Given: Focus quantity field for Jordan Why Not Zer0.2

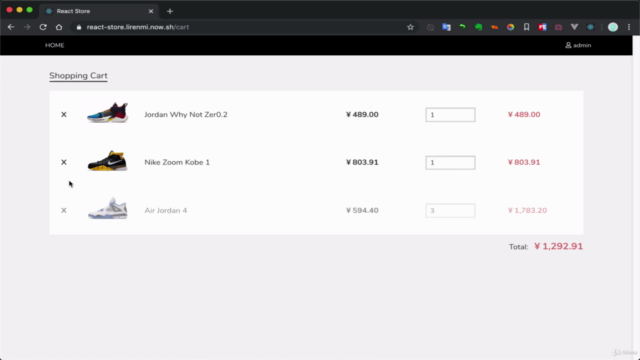Looking at the screenshot, I should pyautogui.click(x=450, y=115).
